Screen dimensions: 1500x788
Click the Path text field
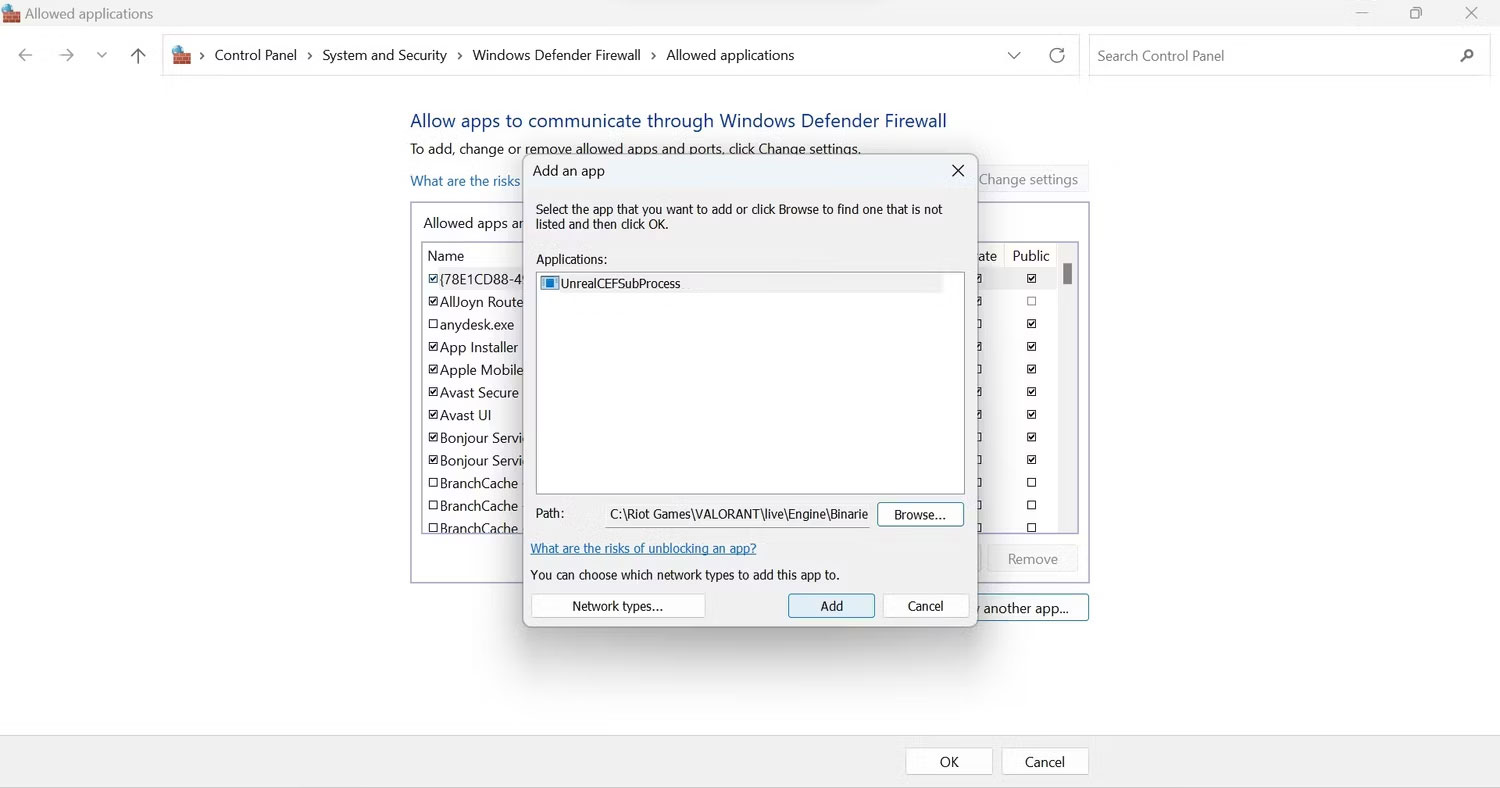(x=739, y=514)
